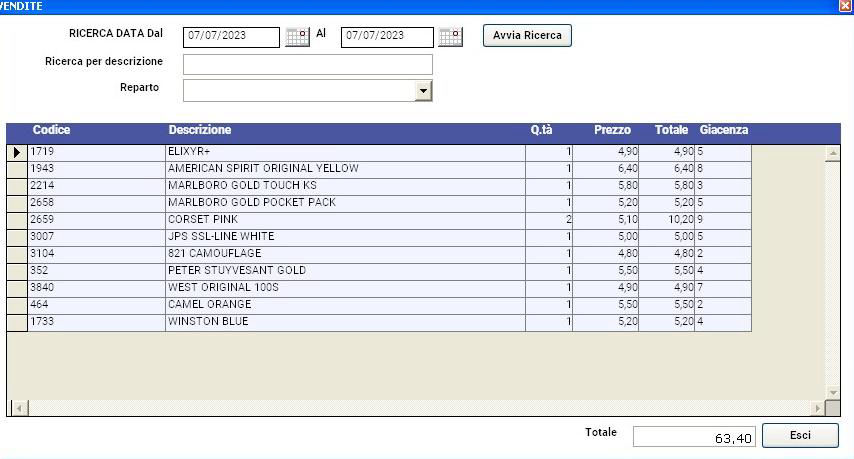The height and width of the screenshot is (459, 854).
Task: Click the current row indicator arrow
Action: (17, 152)
